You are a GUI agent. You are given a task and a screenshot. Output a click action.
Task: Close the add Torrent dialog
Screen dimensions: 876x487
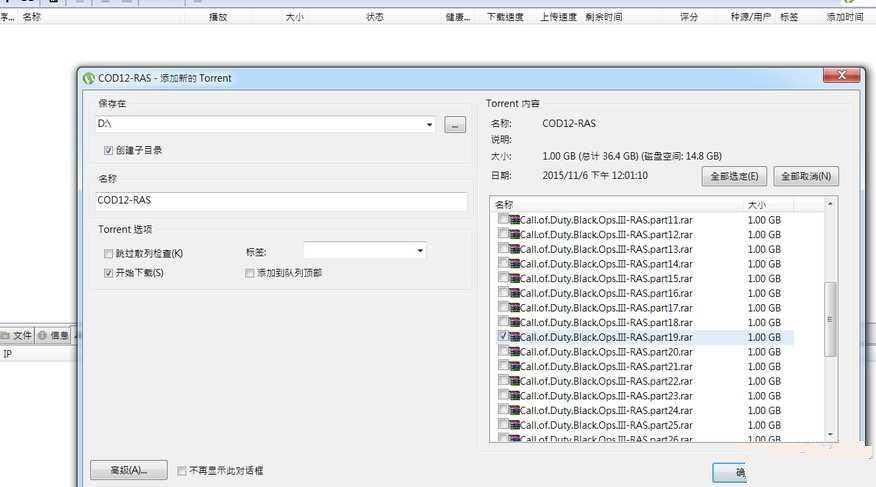point(841,75)
